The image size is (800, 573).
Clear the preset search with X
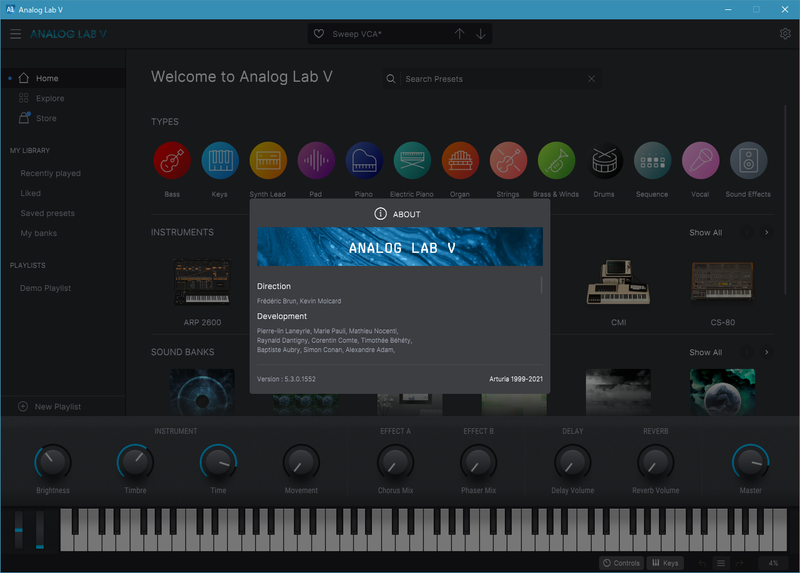(x=591, y=79)
